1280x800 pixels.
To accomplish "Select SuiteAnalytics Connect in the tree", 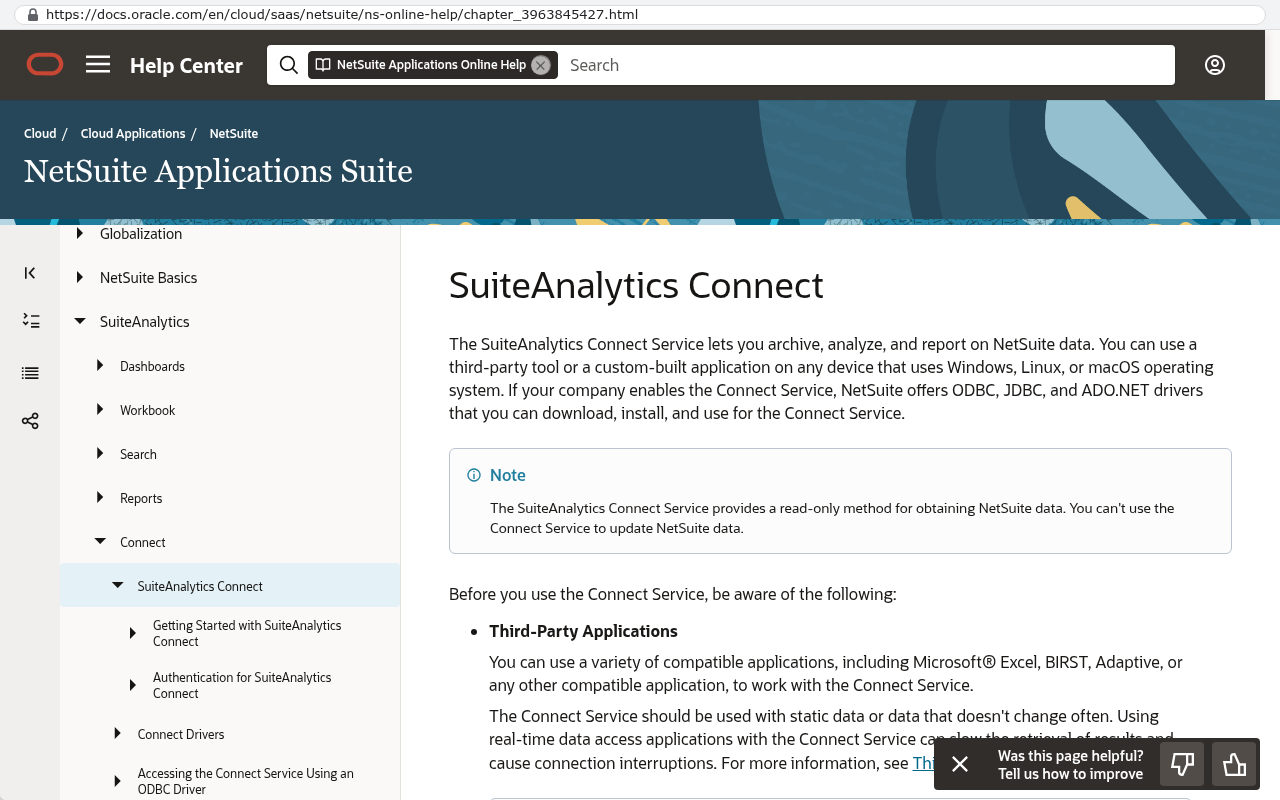I will (200, 586).
